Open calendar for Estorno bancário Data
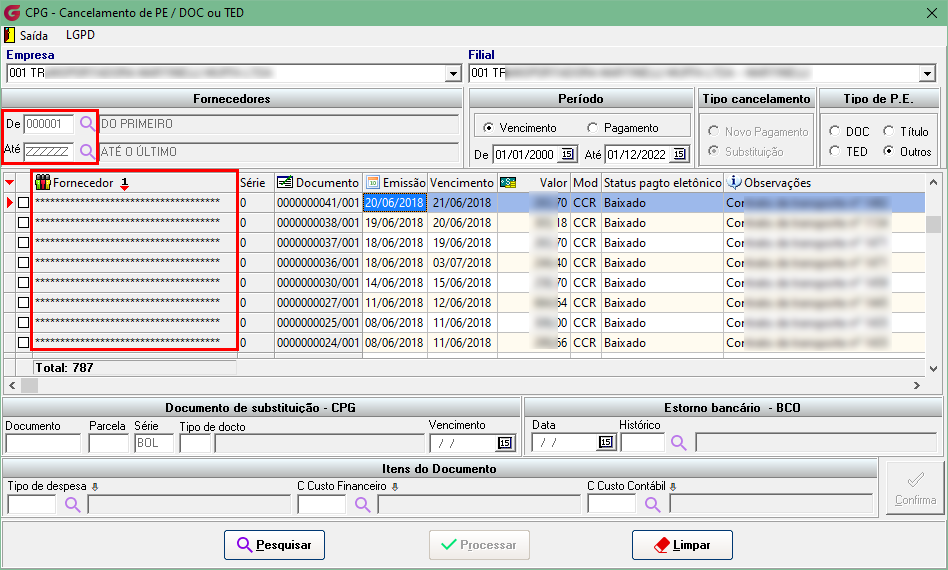The width and height of the screenshot is (948, 570). tap(606, 442)
